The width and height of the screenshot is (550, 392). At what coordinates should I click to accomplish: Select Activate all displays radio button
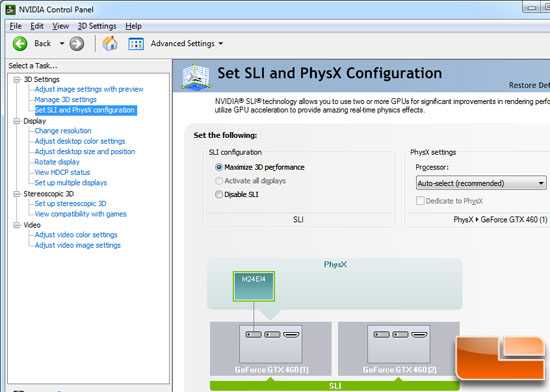click(x=219, y=181)
